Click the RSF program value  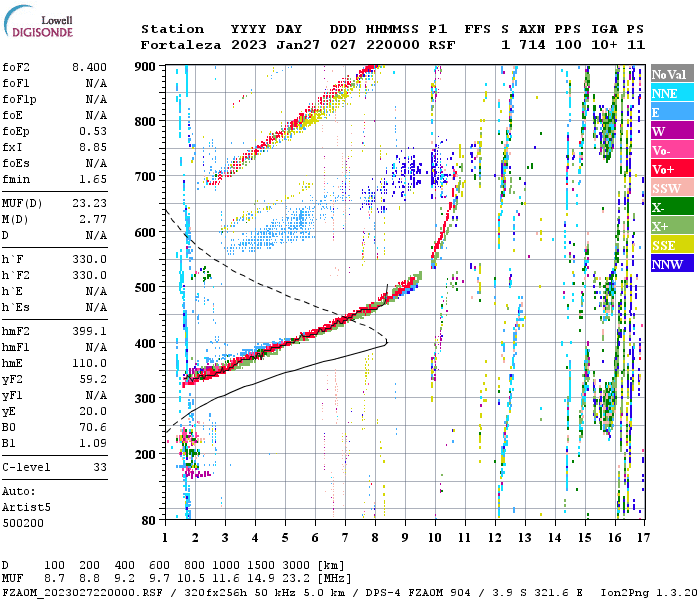pyautogui.click(x=442, y=45)
